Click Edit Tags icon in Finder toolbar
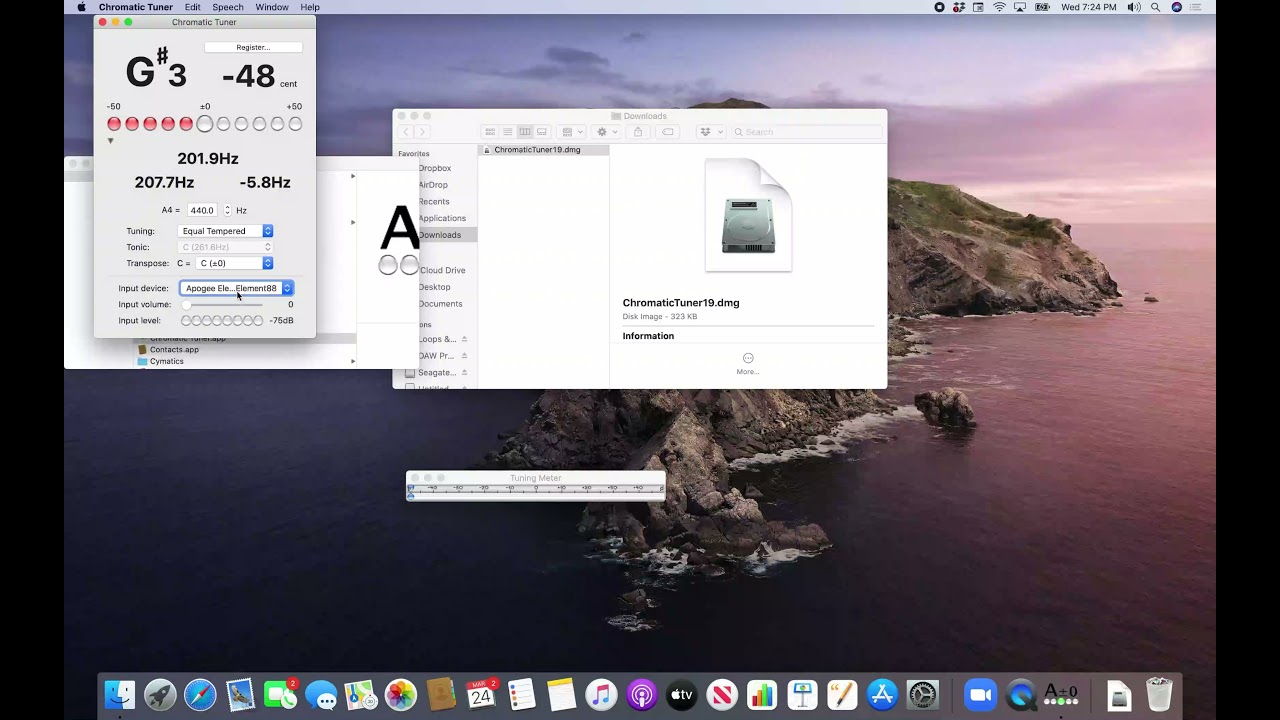The image size is (1280, 720). 668,132
